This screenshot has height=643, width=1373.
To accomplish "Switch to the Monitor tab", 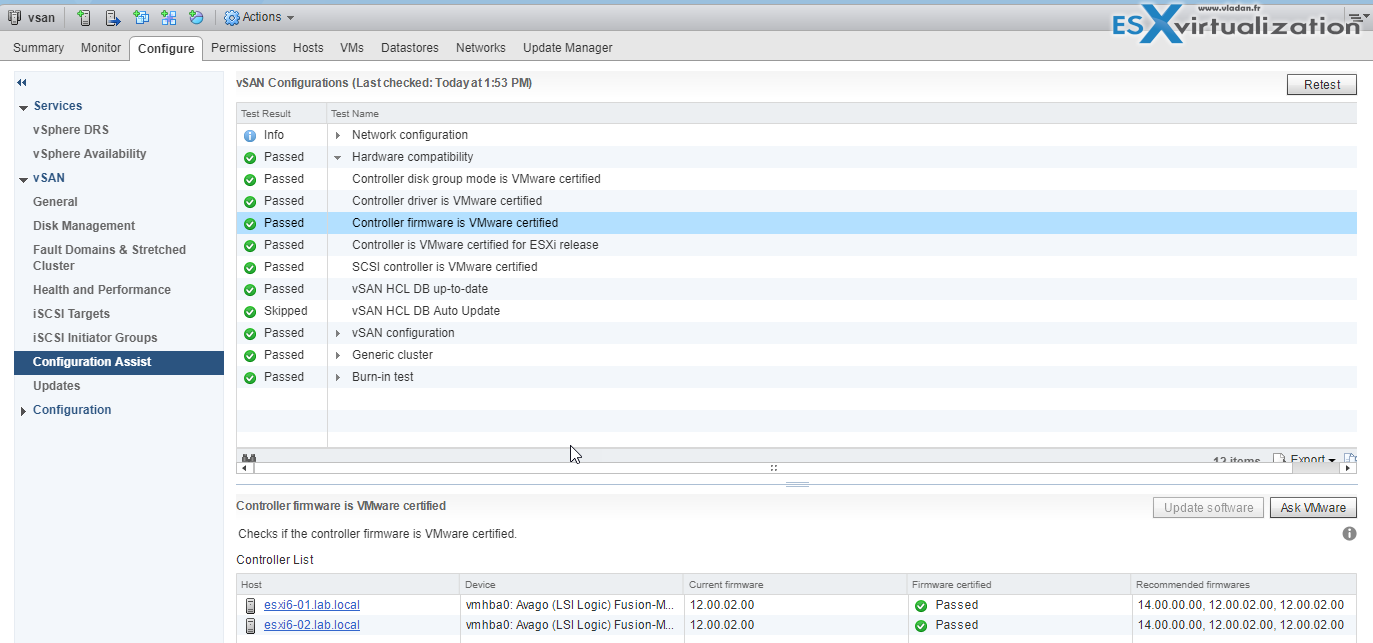I will pyautogui.click(x=101, y=48).
